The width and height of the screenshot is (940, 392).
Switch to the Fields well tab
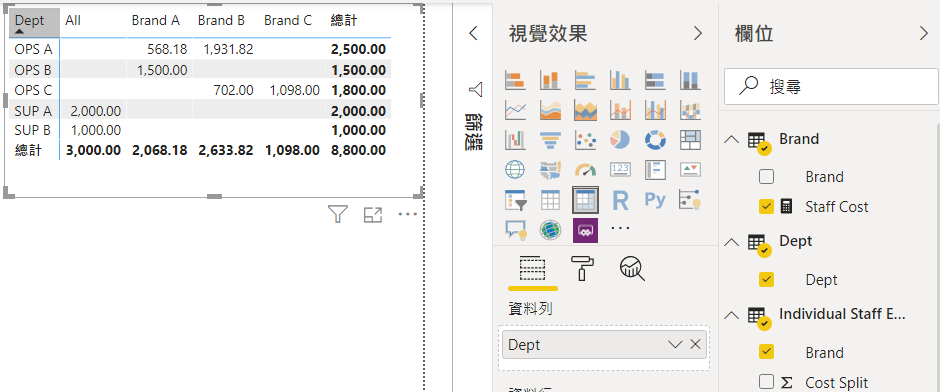532,269
